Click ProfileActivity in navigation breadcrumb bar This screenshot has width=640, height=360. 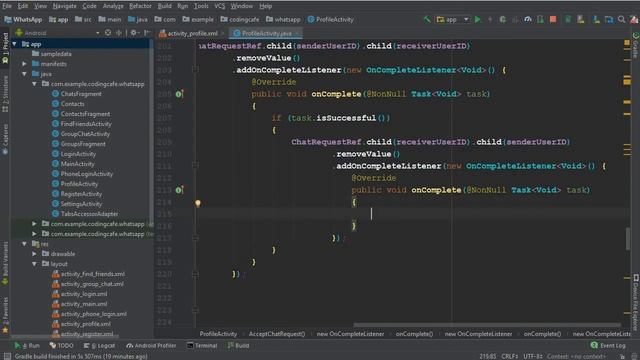coord(331,19)
